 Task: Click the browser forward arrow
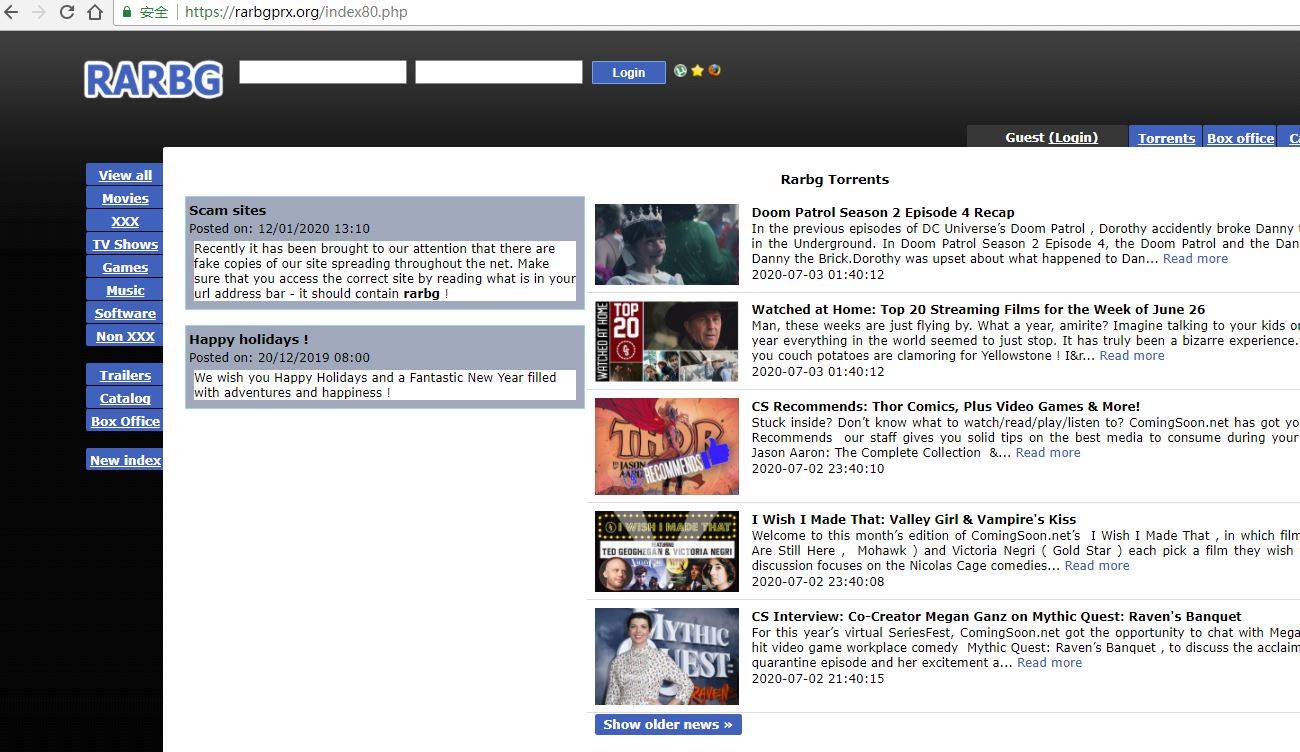39,12
